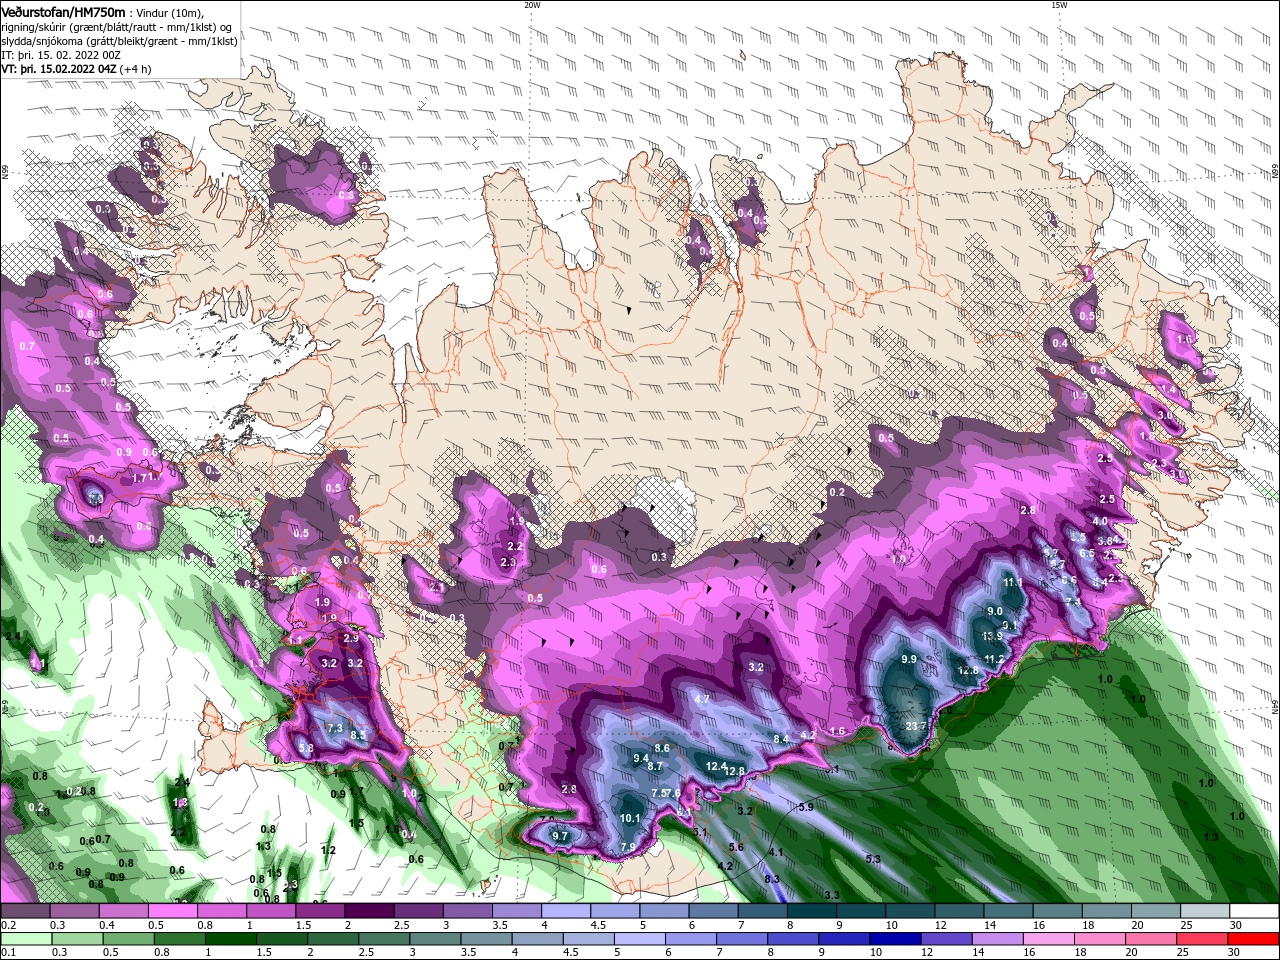Click the bright pink 0.5 snow legend swatch
This screenshot has width=1280, height=960.
click(x=172, y=911)
